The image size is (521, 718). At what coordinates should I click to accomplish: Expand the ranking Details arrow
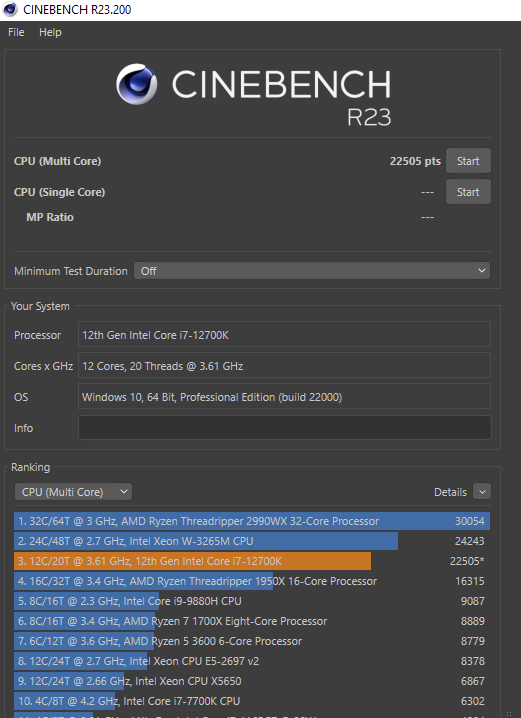(x=482, y=492)
